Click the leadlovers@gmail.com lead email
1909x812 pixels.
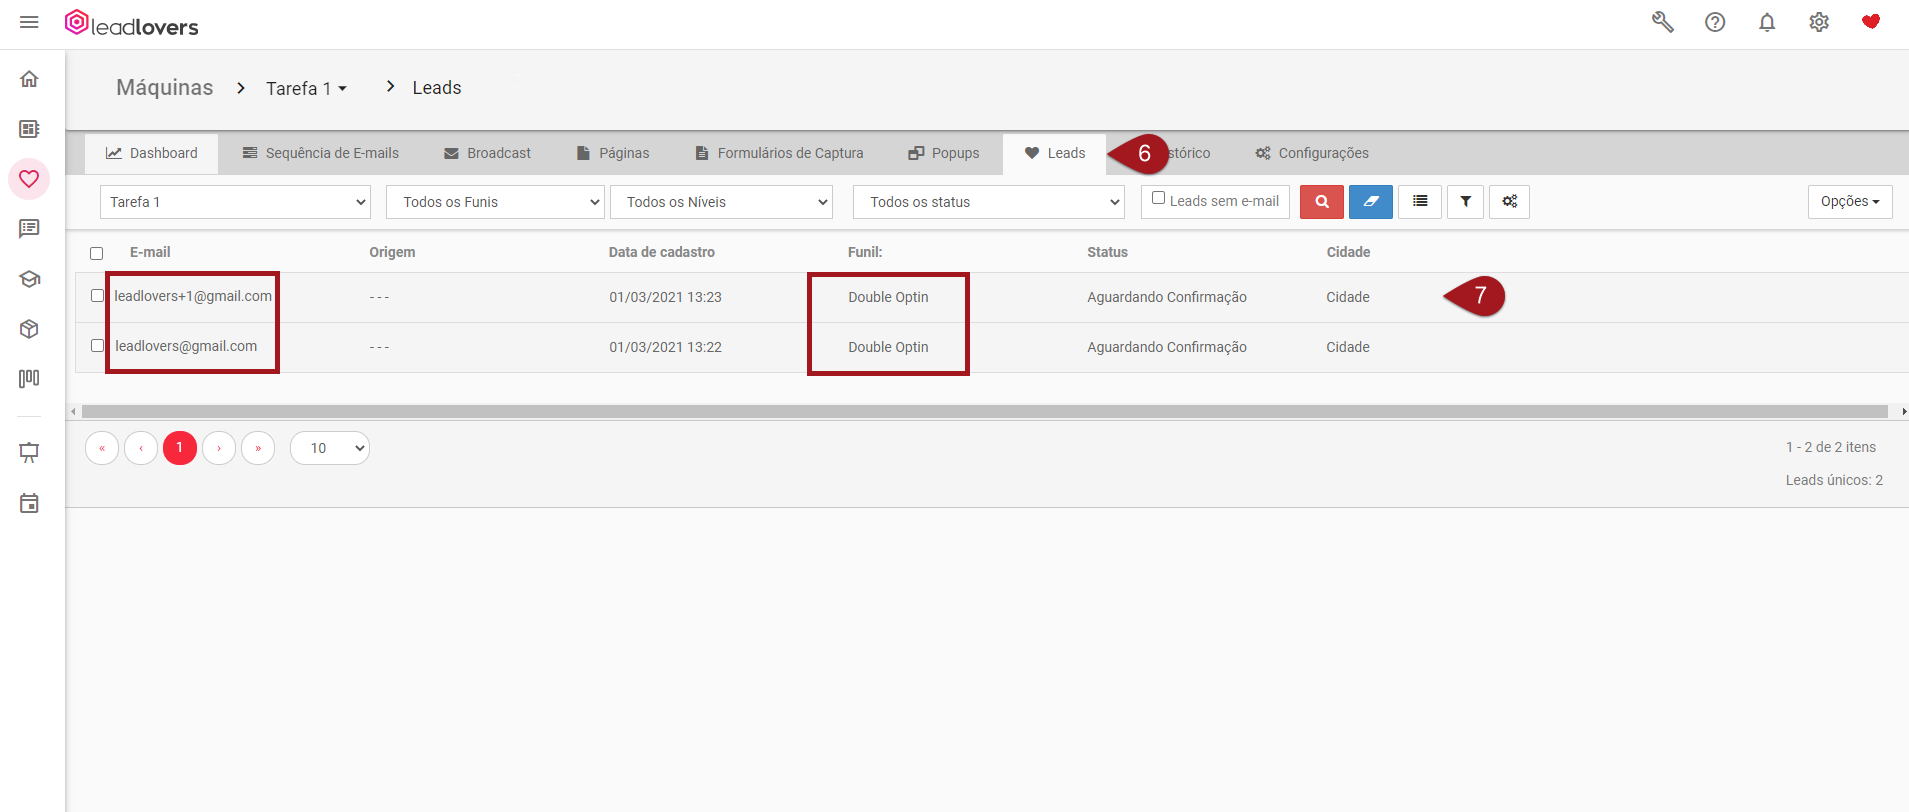(x=186, y=346)
